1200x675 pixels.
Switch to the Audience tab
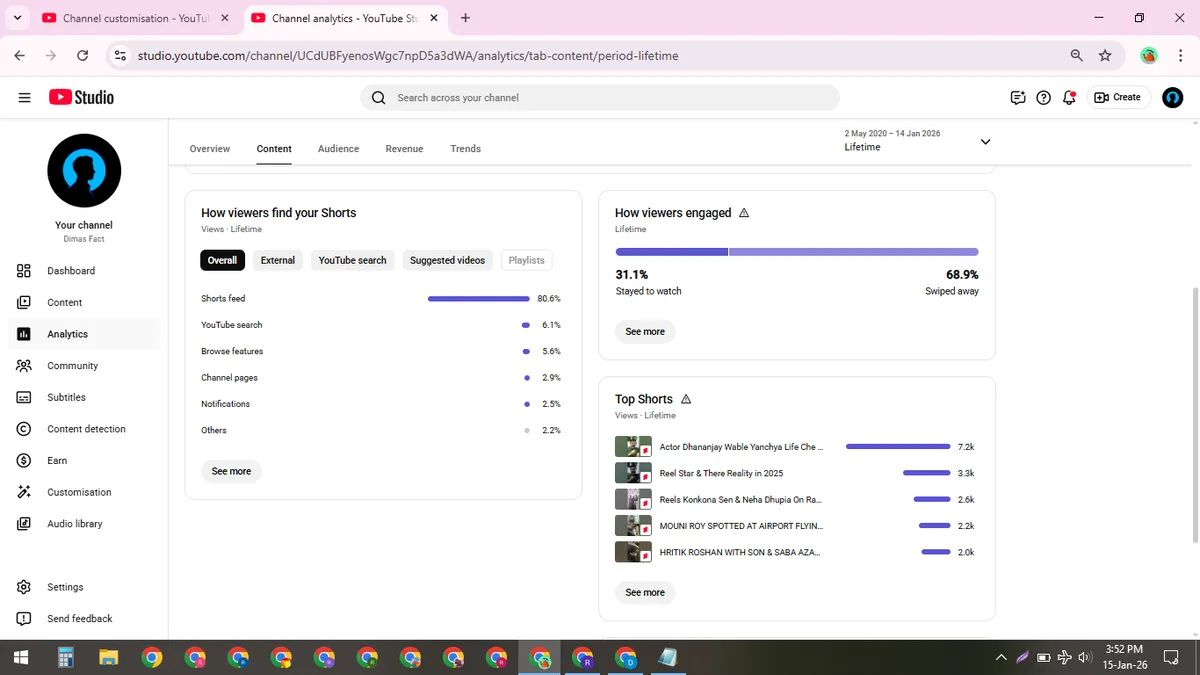coord(338,149)
